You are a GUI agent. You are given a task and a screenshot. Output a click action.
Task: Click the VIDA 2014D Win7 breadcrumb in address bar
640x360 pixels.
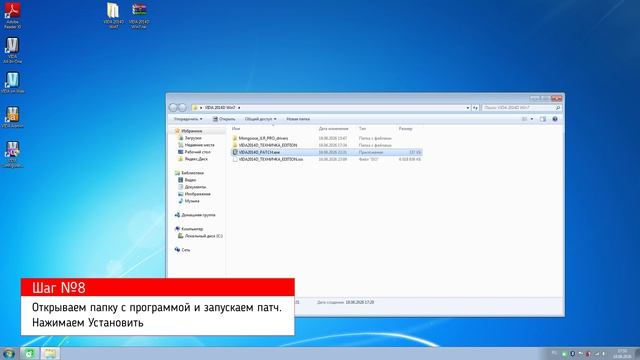[x=220, y=108]
